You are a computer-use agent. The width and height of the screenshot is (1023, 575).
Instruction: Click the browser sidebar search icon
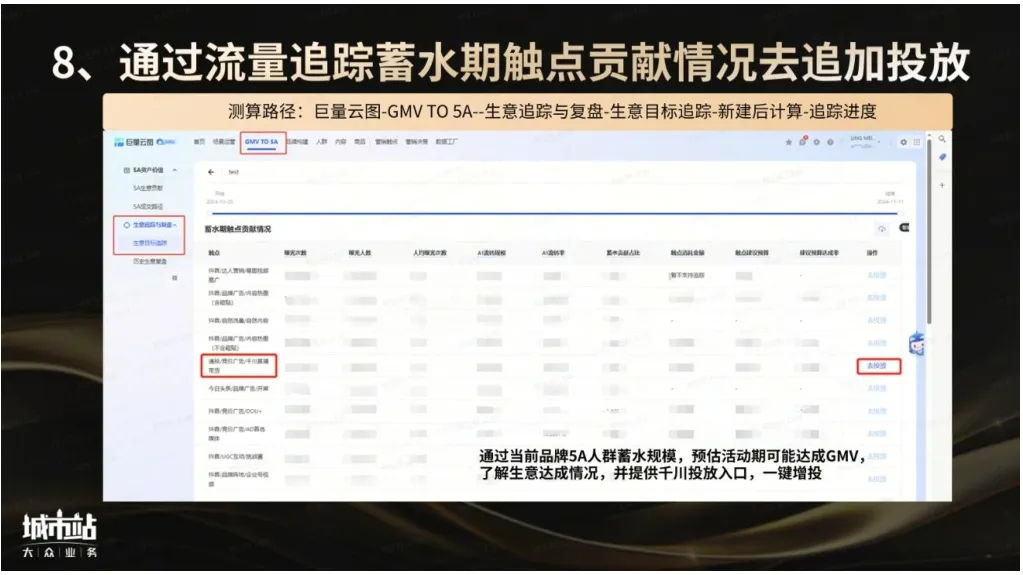(x=942, y=139)
